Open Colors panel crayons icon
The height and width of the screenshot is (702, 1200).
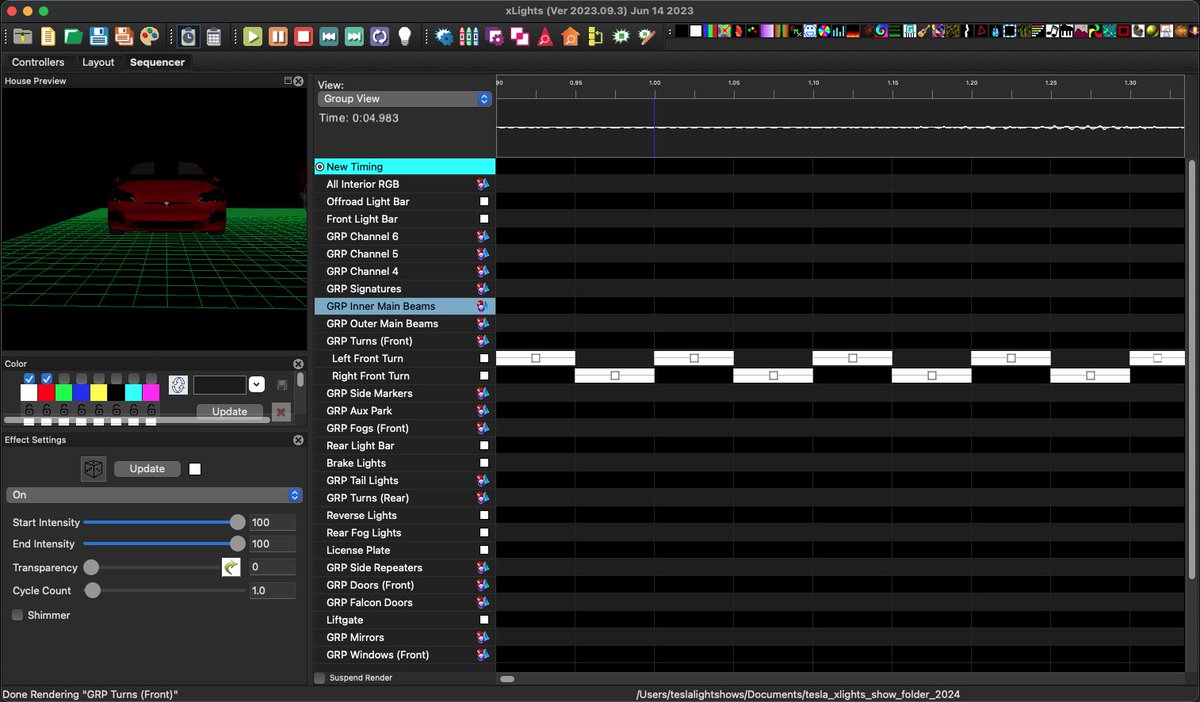click(469, 36)
